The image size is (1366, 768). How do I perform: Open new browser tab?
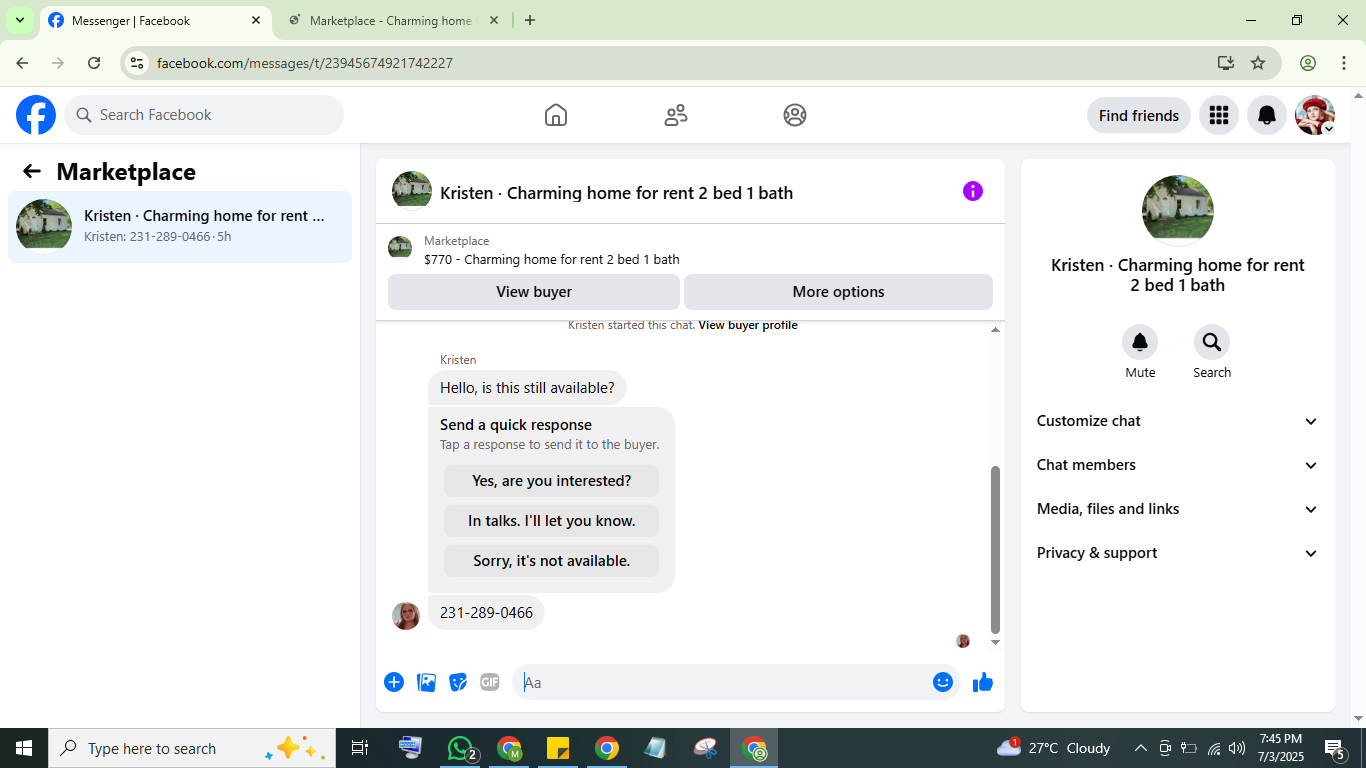coord(530,20)
